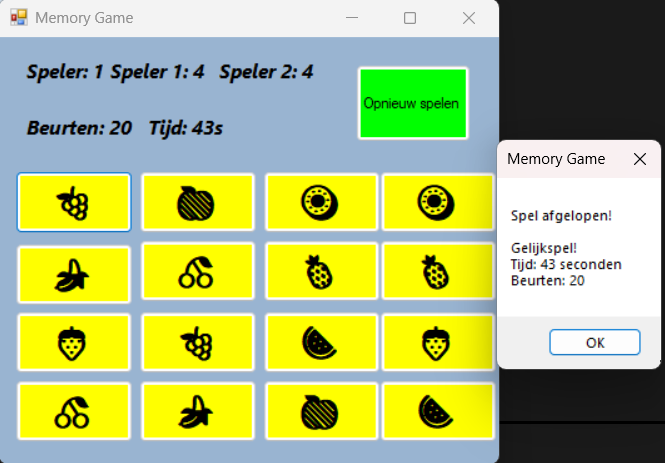This screenshot has width=665, height=463.
Task: Click 'Beurten: 20' inside the dialog
Action: pyautogui.click(x=548, y=281)
